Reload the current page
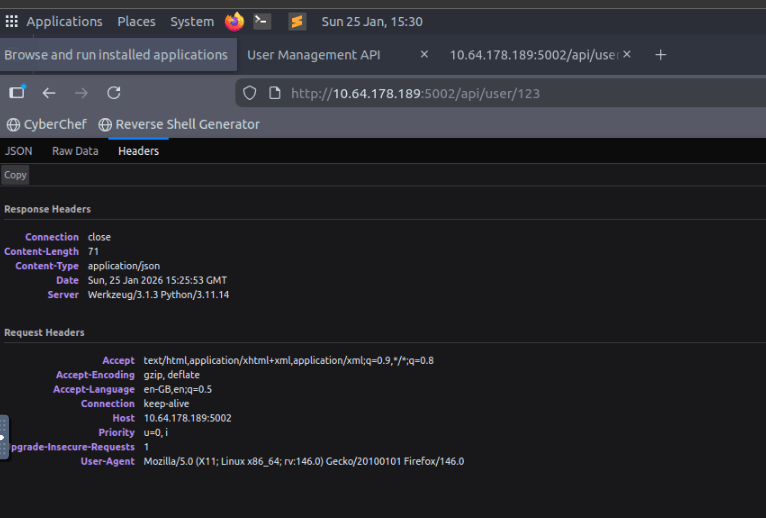Screen dimensions: 766x518 (114, 93)
